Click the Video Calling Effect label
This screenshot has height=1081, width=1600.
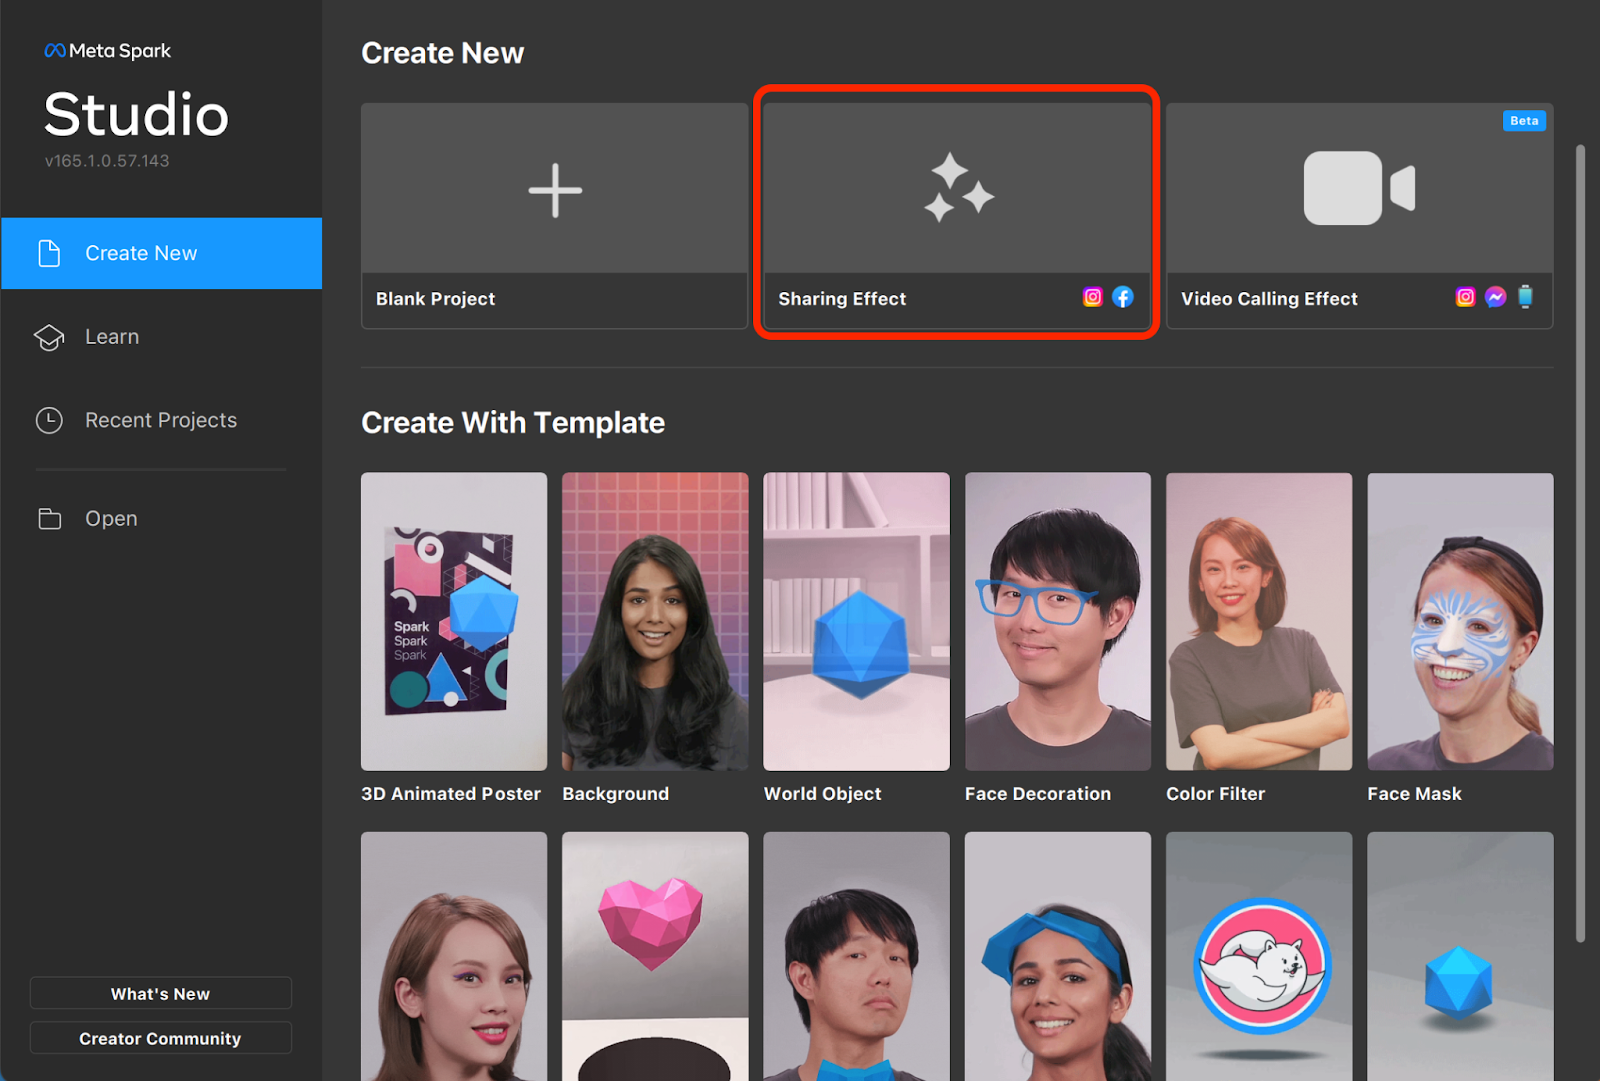[x=1269, y=299]
